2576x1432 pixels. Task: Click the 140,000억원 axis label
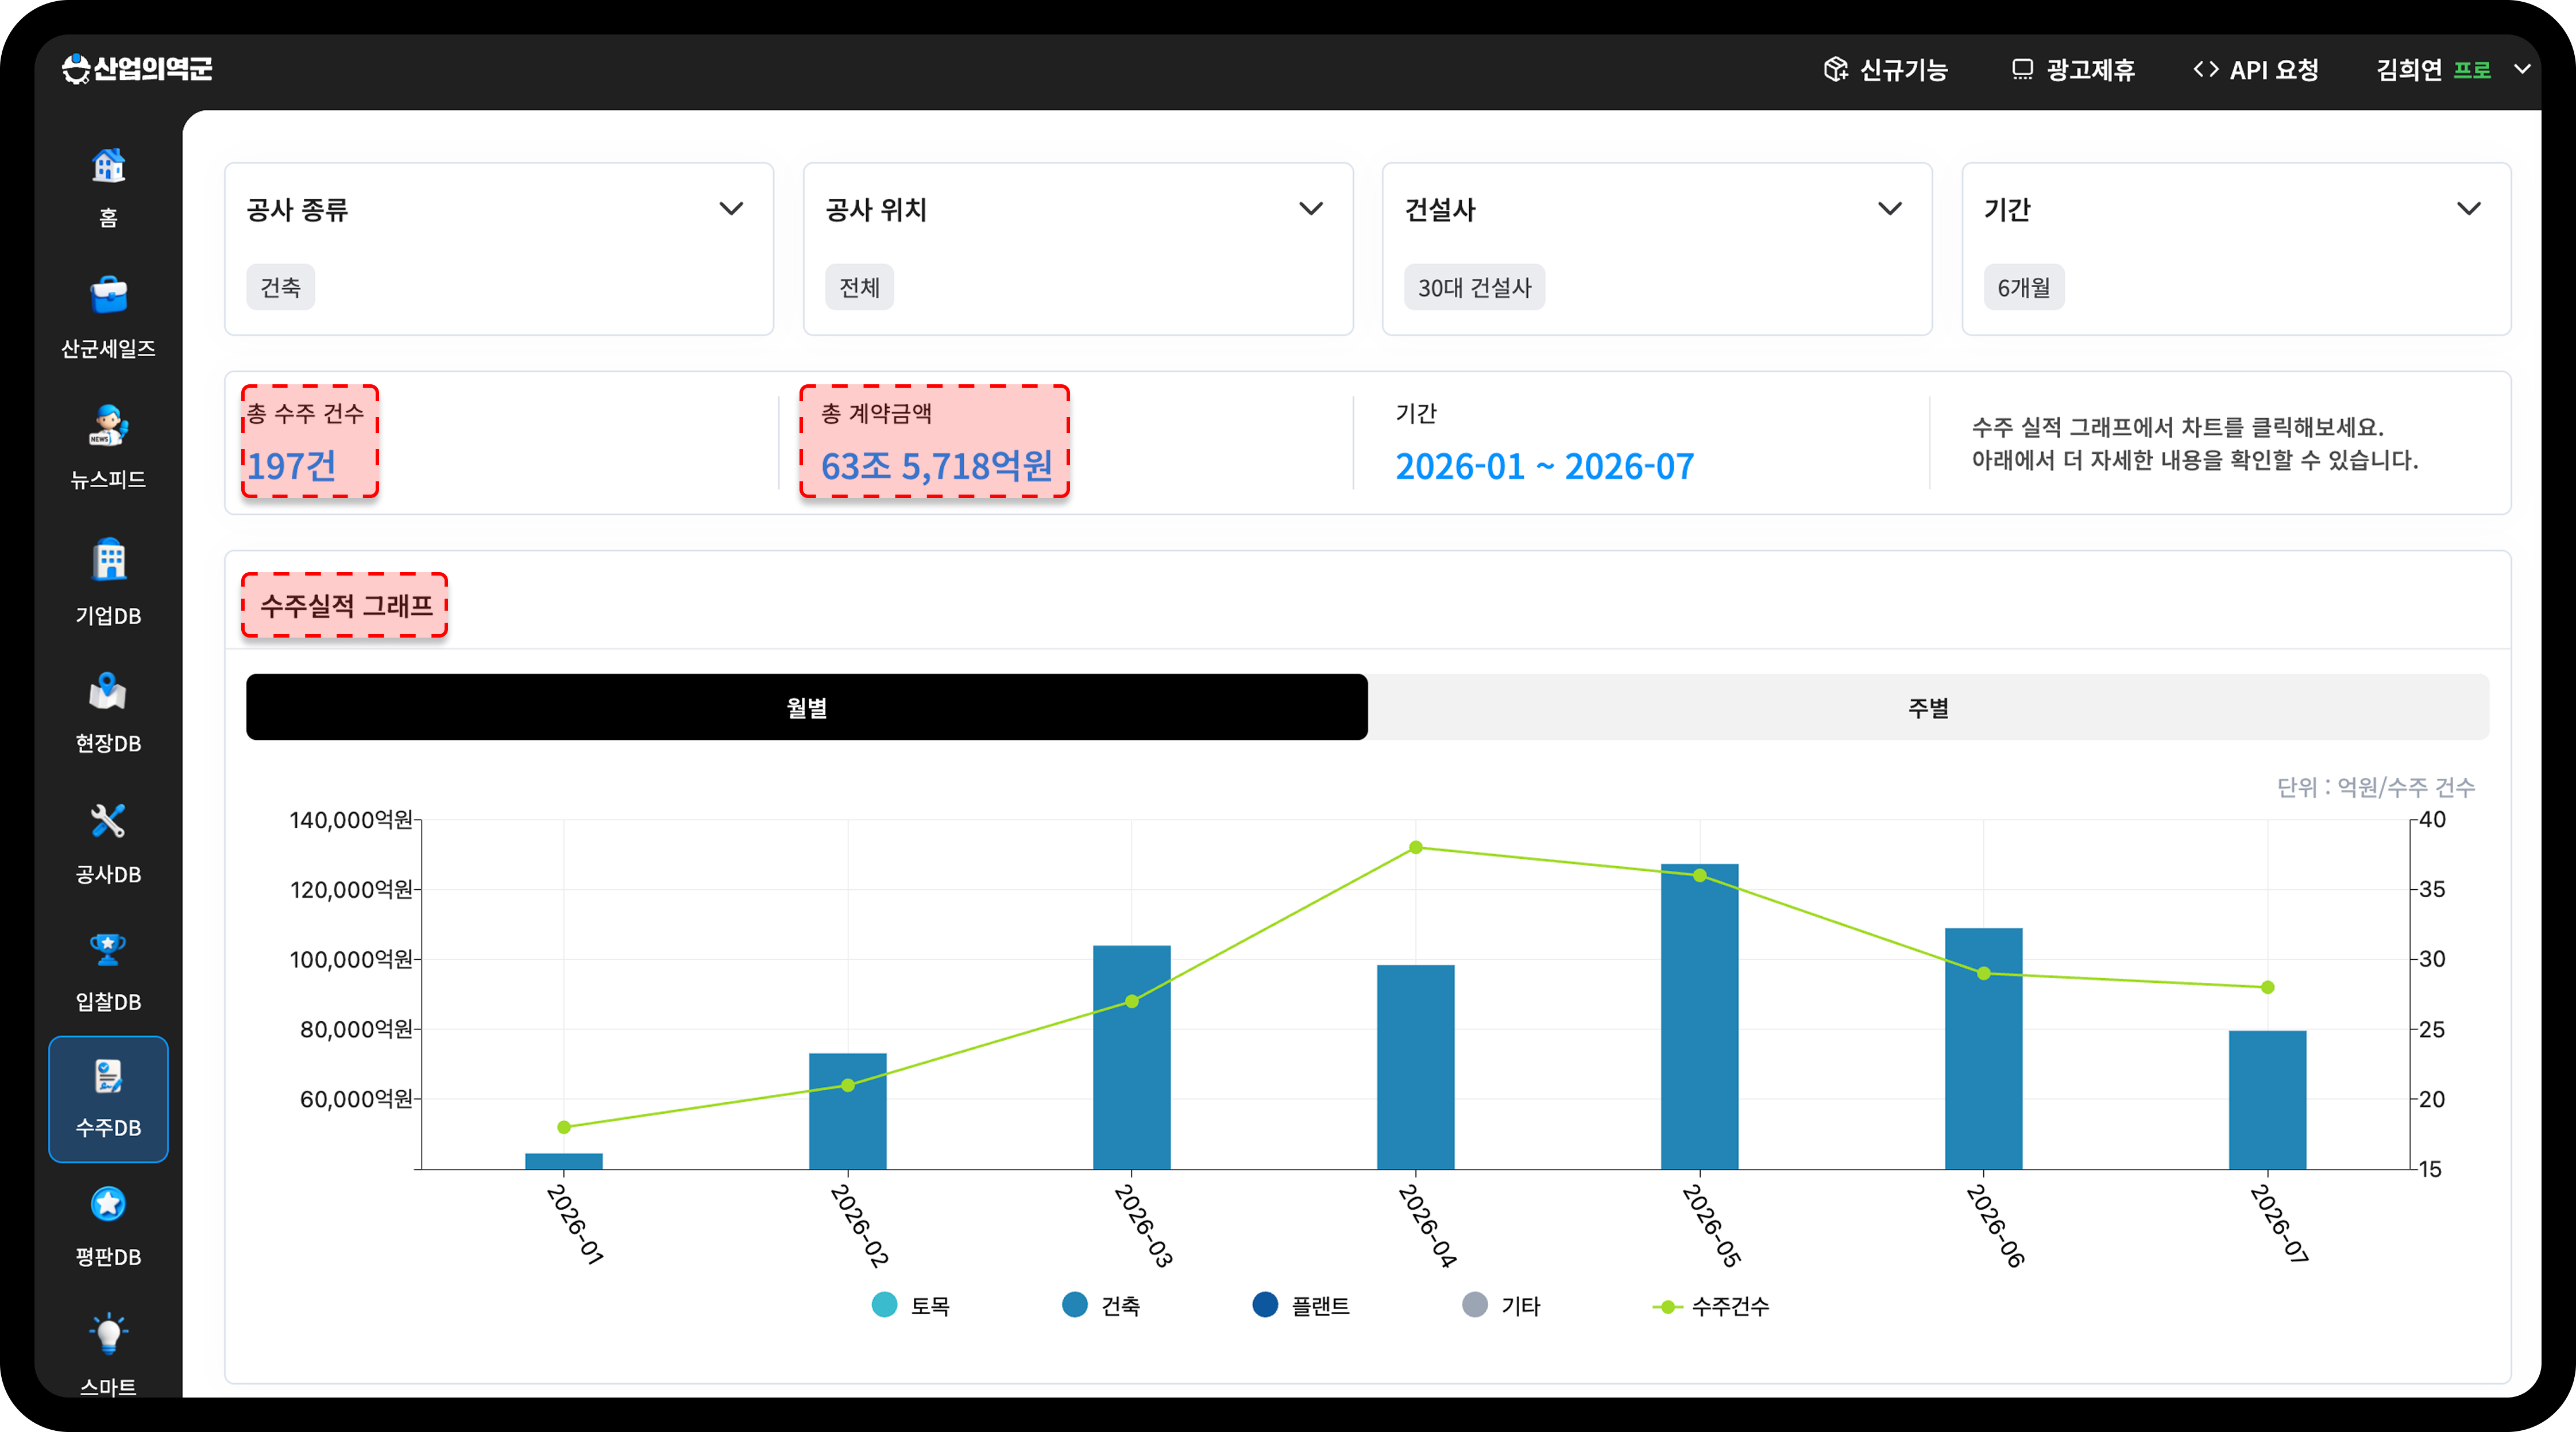351,819
